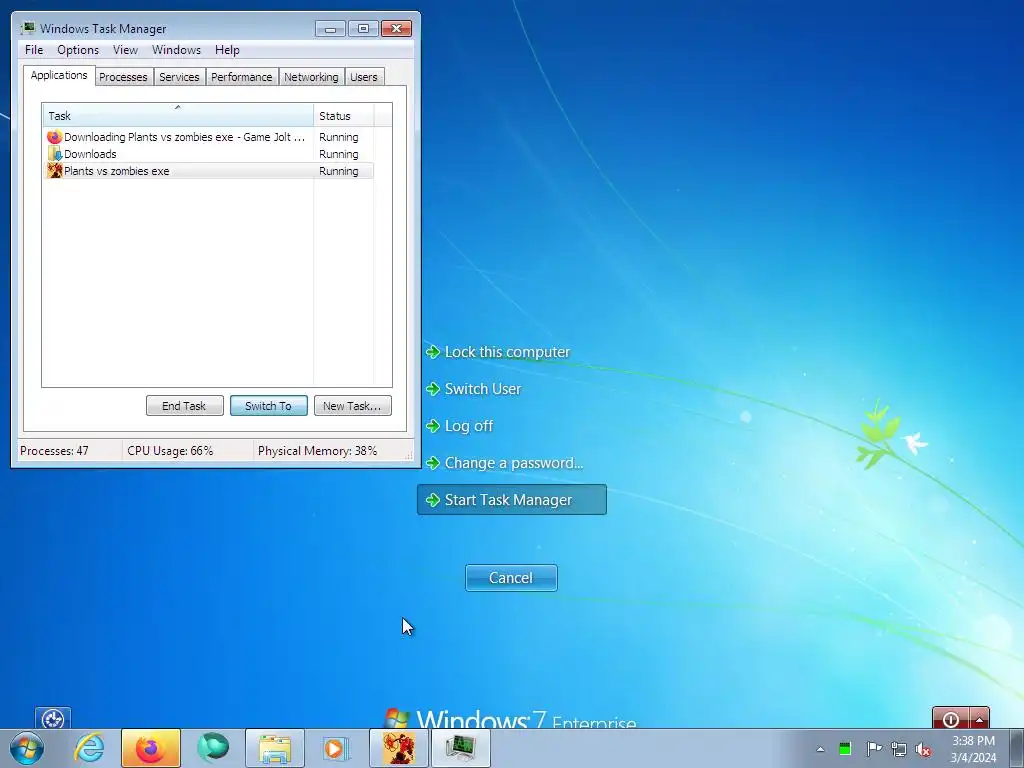This screenshot has width=1024, height=768.
Task: Open Ease of Access button
Action: pos(53,718)
